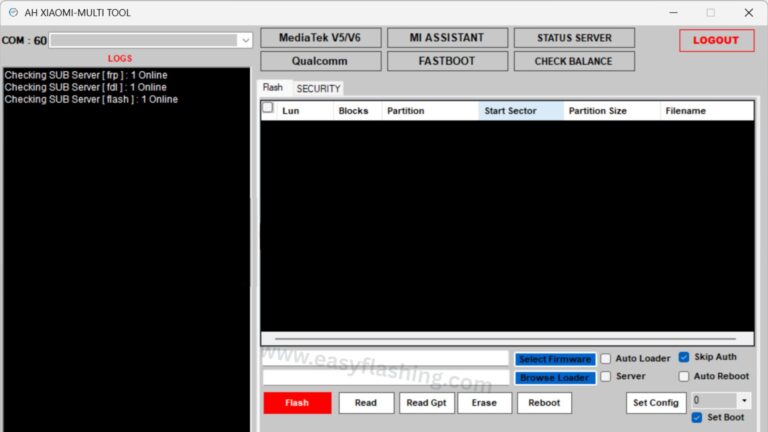This screenshot has height=432, width=768.
Task: Click the red LOGOUT button
Action: tap(716, 41)
